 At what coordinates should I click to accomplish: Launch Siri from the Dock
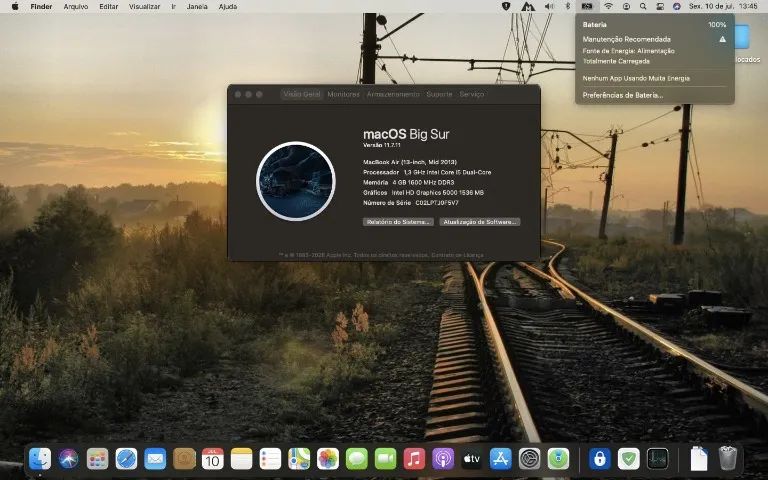(69, 459)
